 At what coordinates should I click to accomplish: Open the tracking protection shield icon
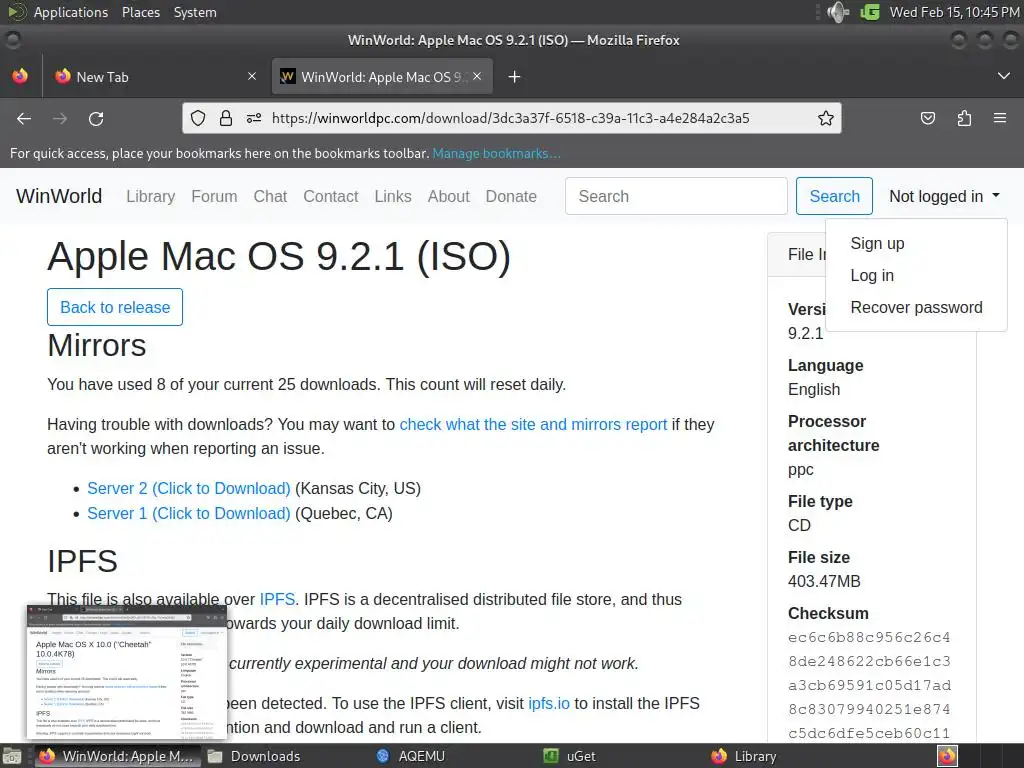click(198, 118)
